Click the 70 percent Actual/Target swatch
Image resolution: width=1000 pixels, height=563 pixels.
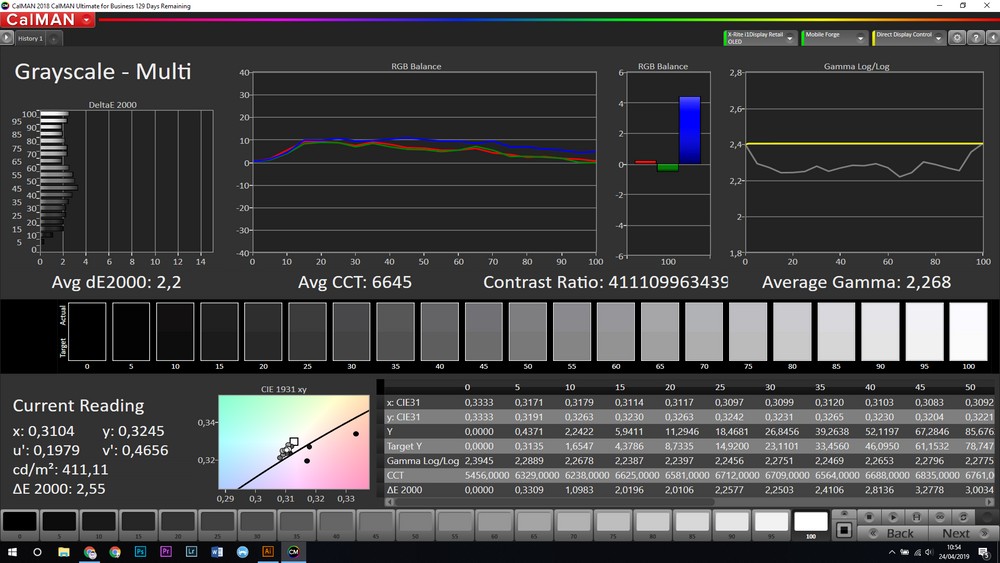coord(704,332)
